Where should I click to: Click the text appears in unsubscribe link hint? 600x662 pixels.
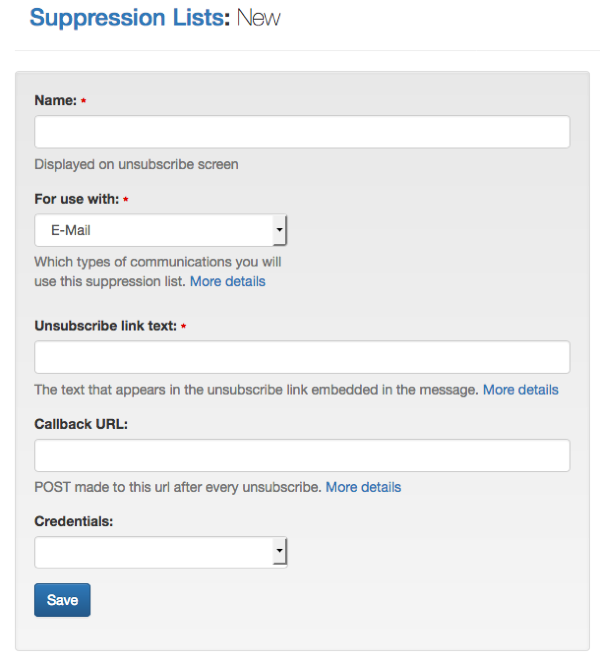coord(256,389)
